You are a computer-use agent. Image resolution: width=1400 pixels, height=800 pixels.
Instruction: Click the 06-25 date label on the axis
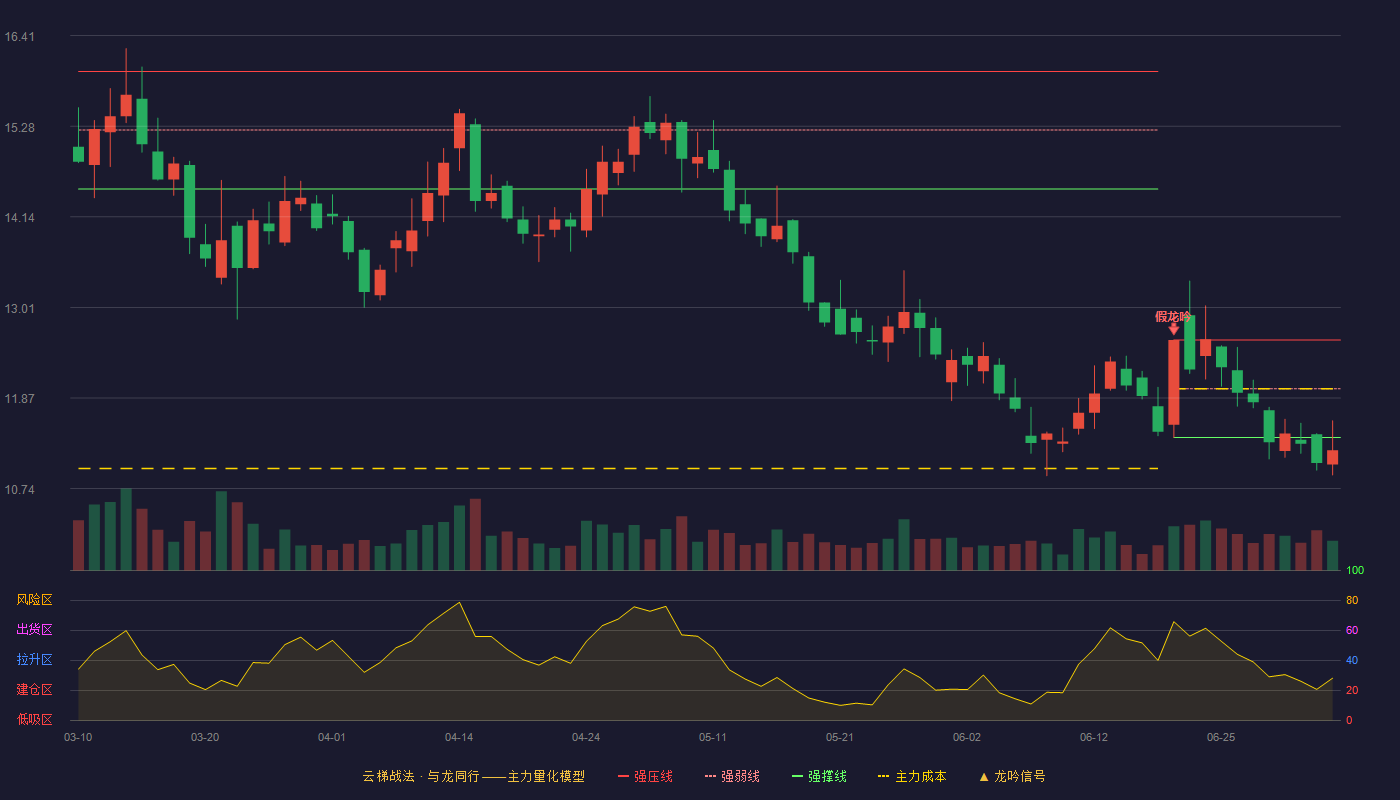pyautogui.click(x=1221, y=737)
